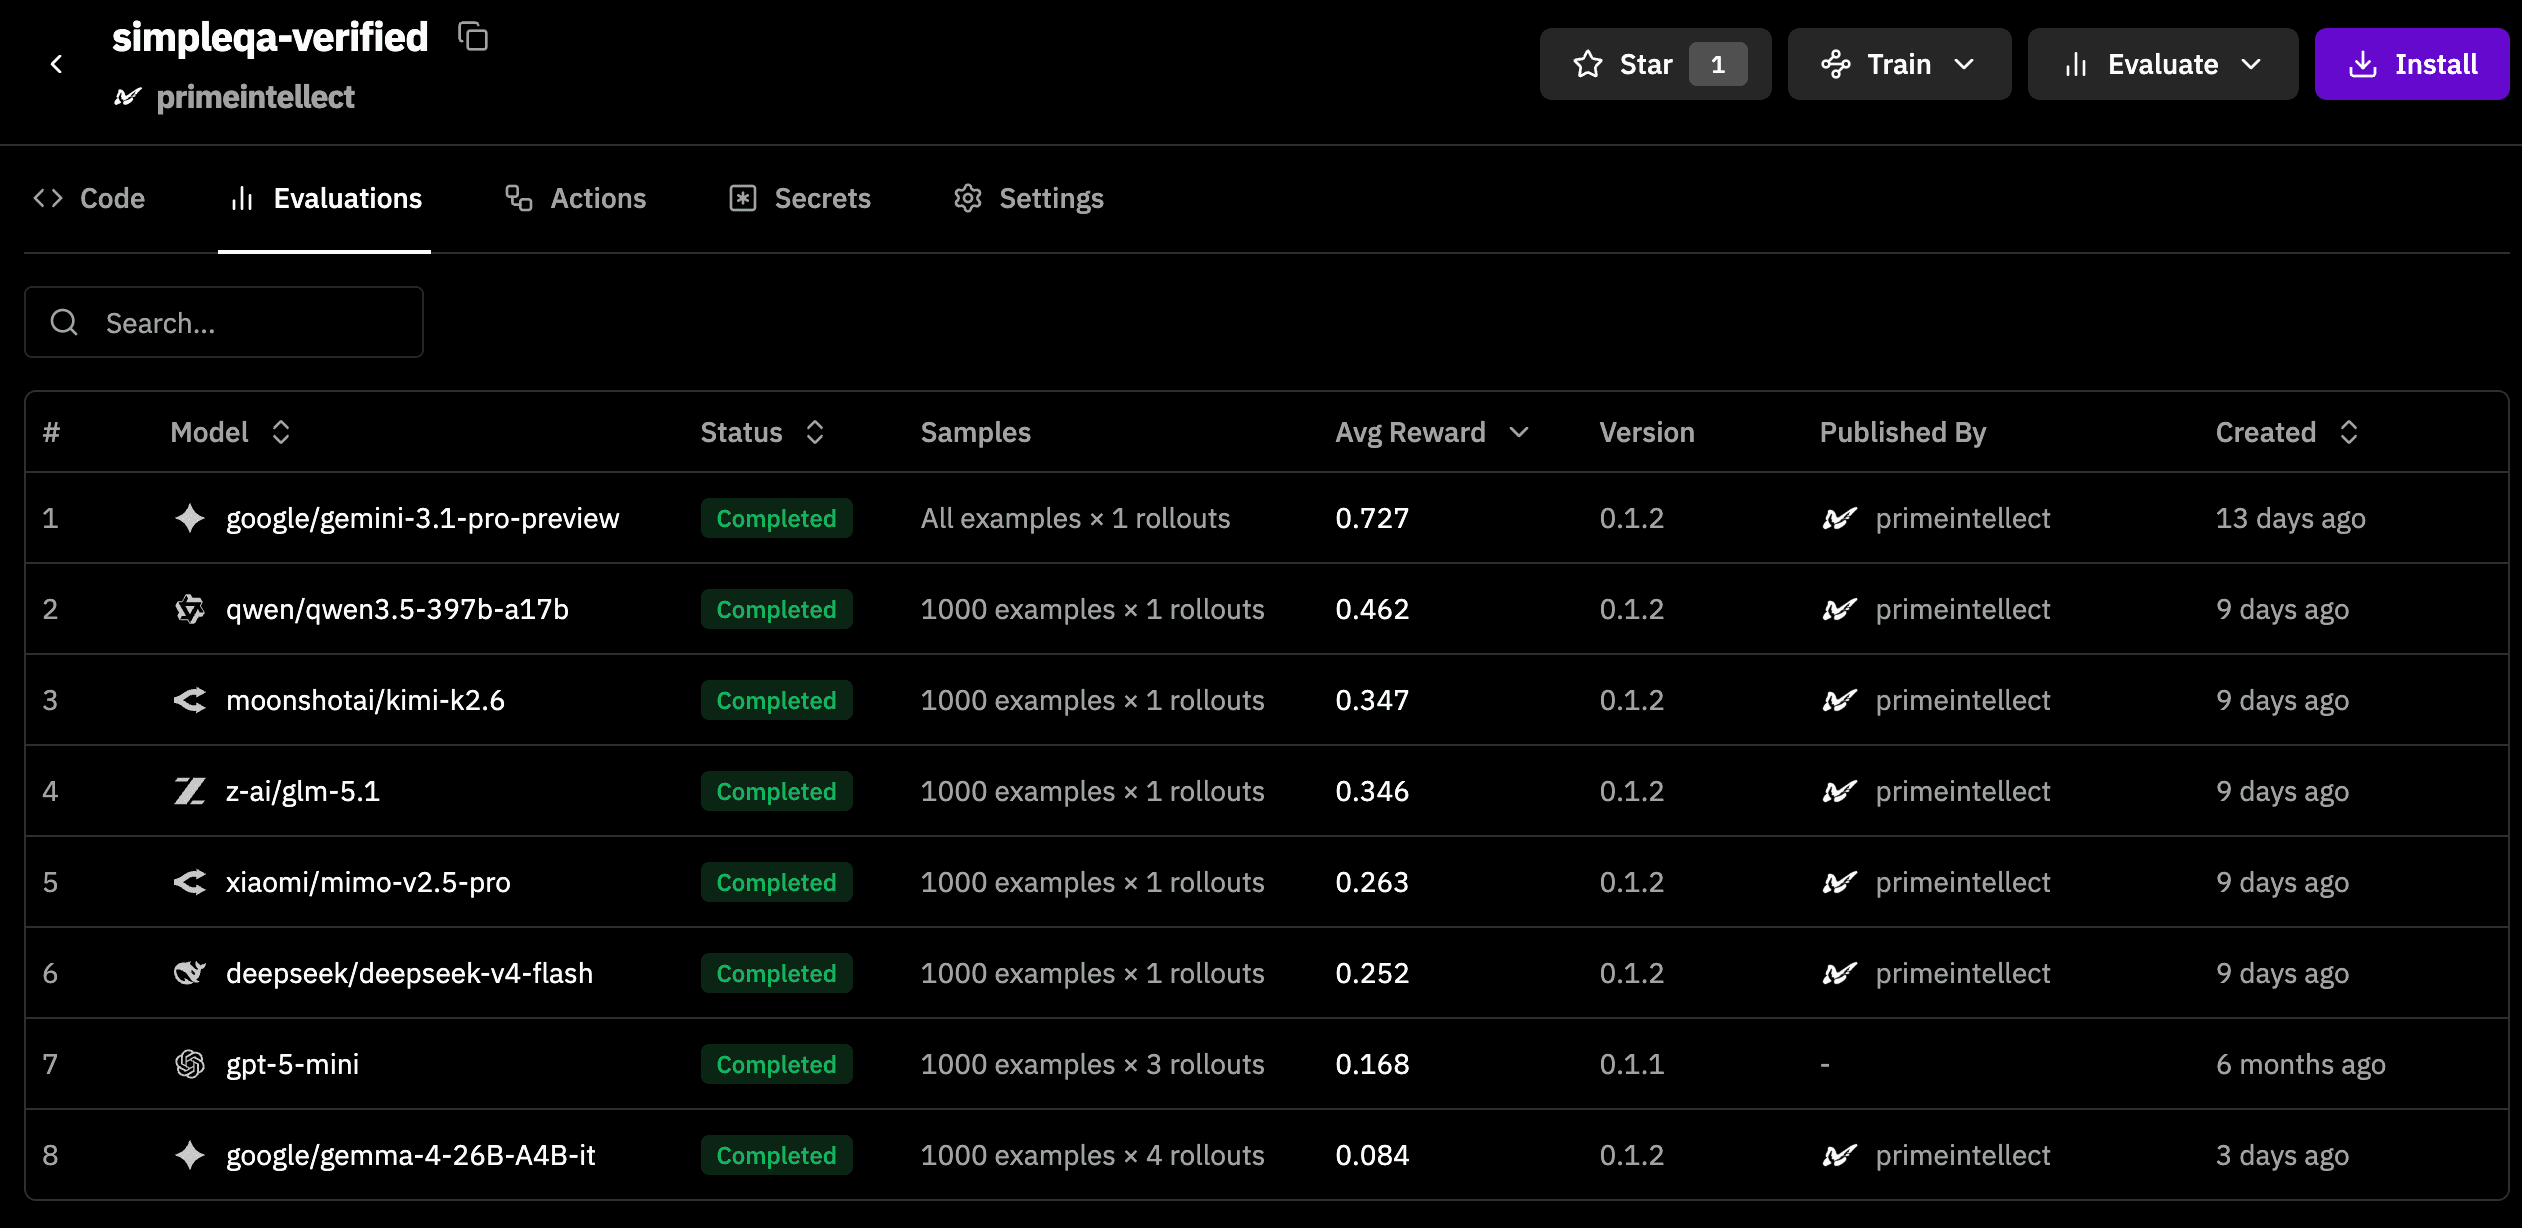The image size is (2522, 1228).
Task: Click the Gemini sparkle icon for gemini-3.1-pro-preview
Action: 189,518
